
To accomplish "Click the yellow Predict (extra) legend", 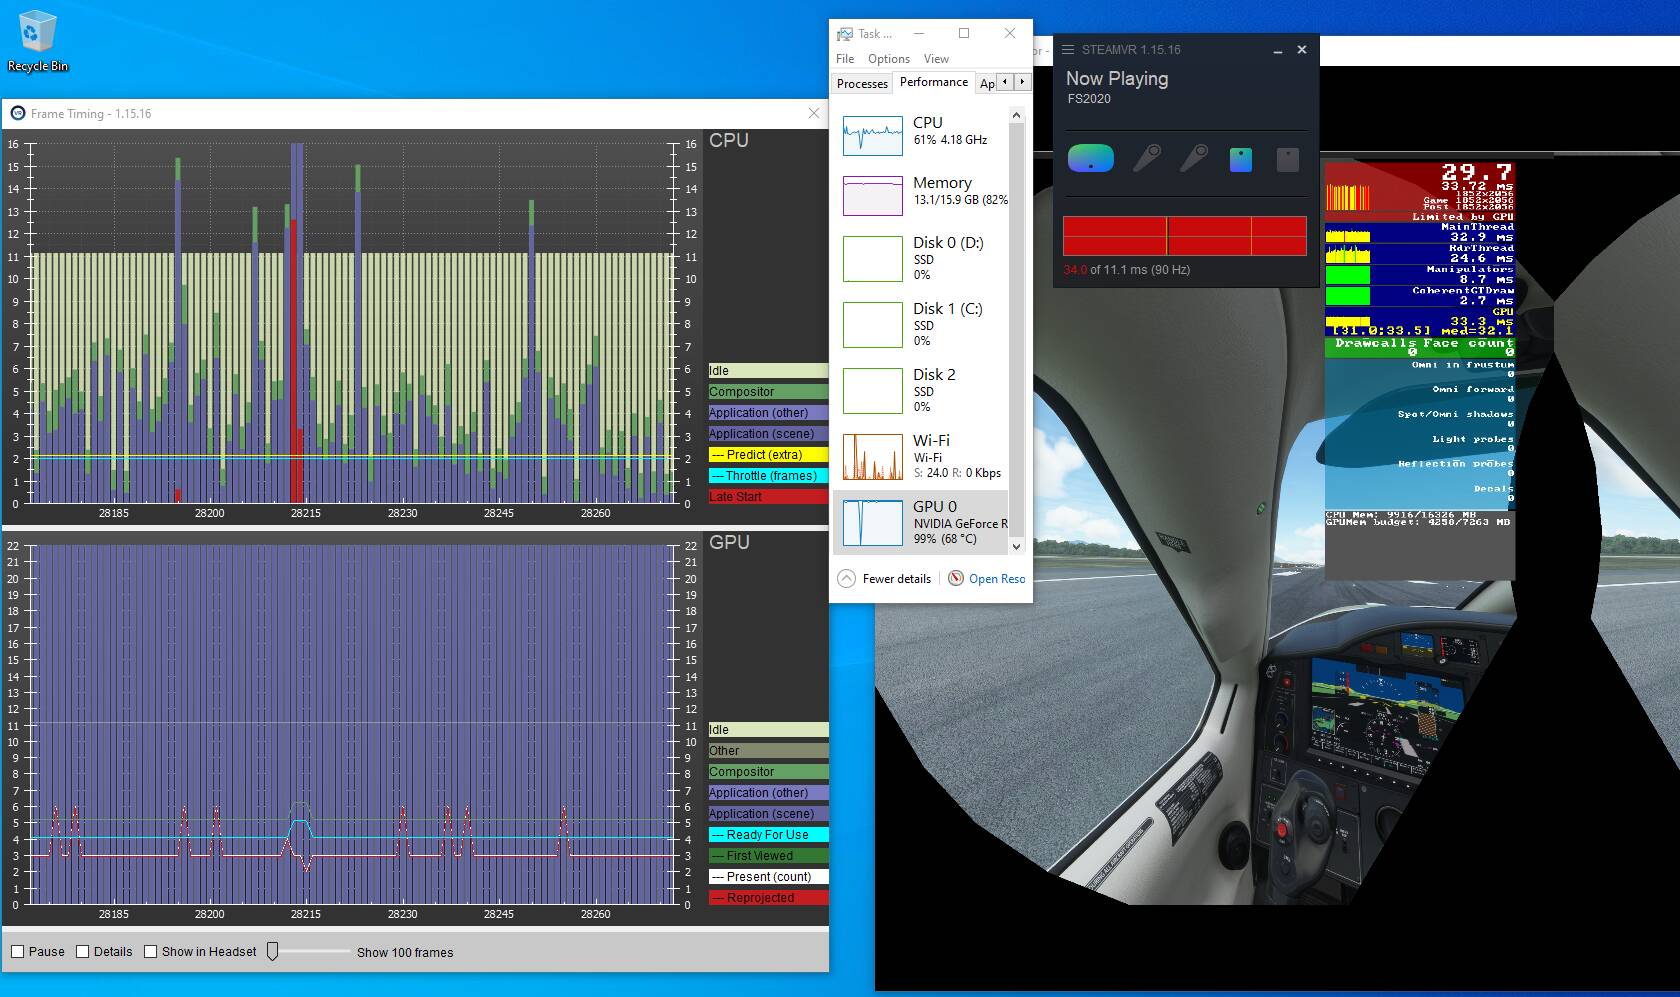I will click(x=768, y=455).
